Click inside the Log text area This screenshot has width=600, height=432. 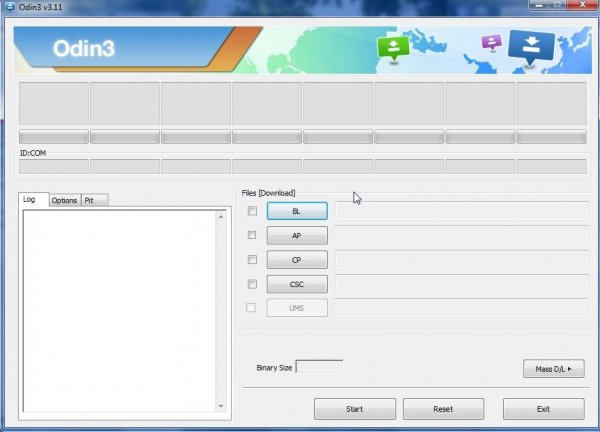119,311
